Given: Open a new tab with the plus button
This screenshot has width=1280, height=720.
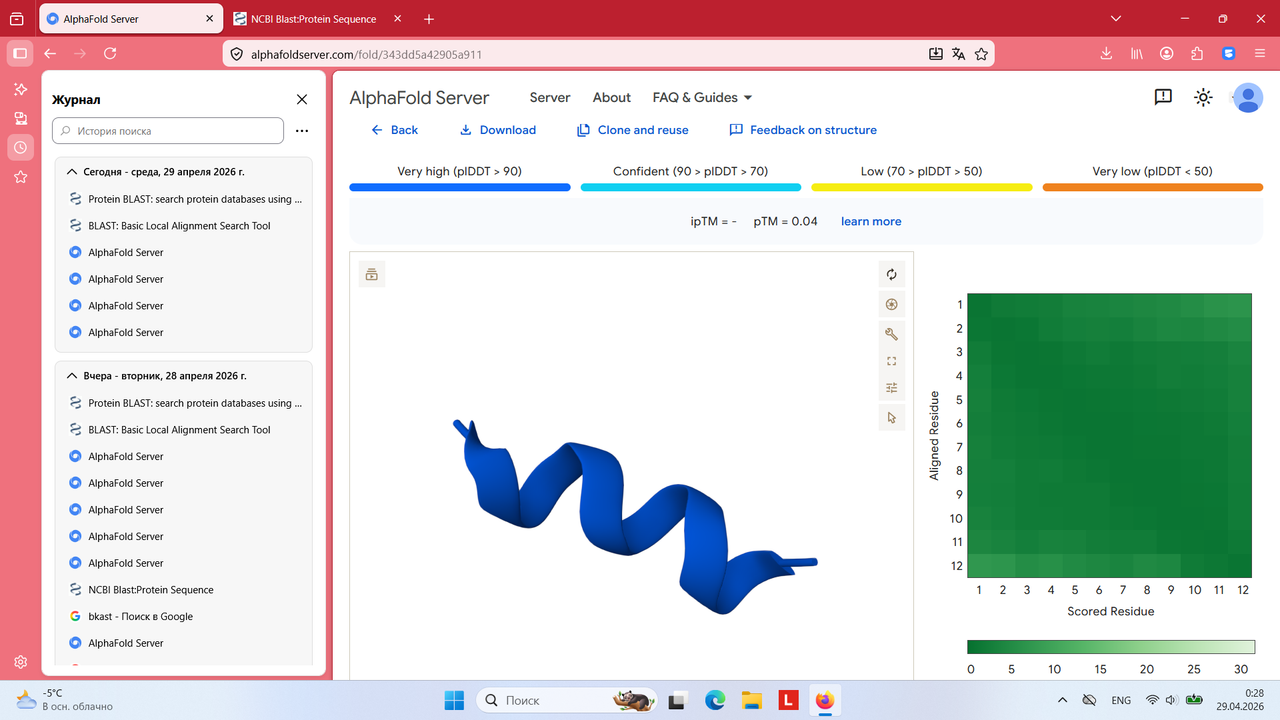Looking at the screenshot, I should [429, 19].
